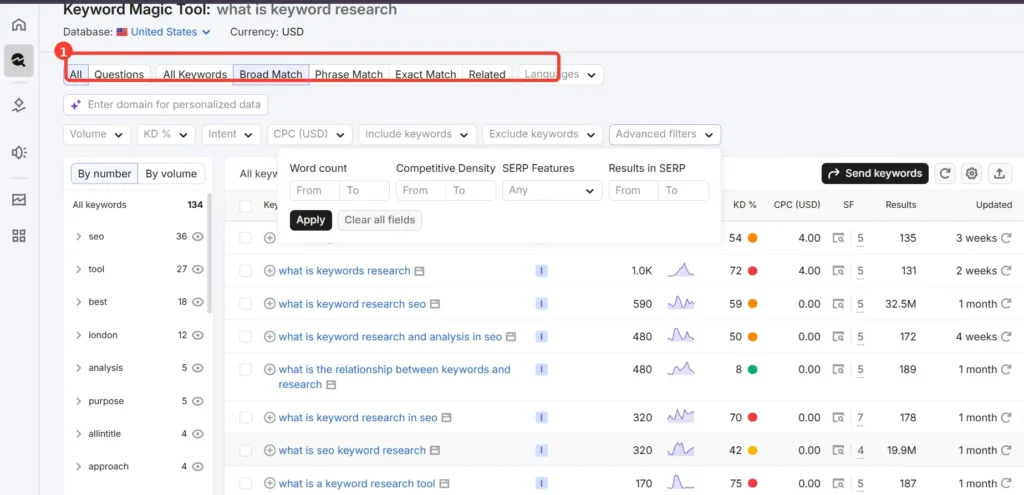Screen dimensions: 1024x495
Task: Click the United States flag icon
Action: [x=122, y=31]
